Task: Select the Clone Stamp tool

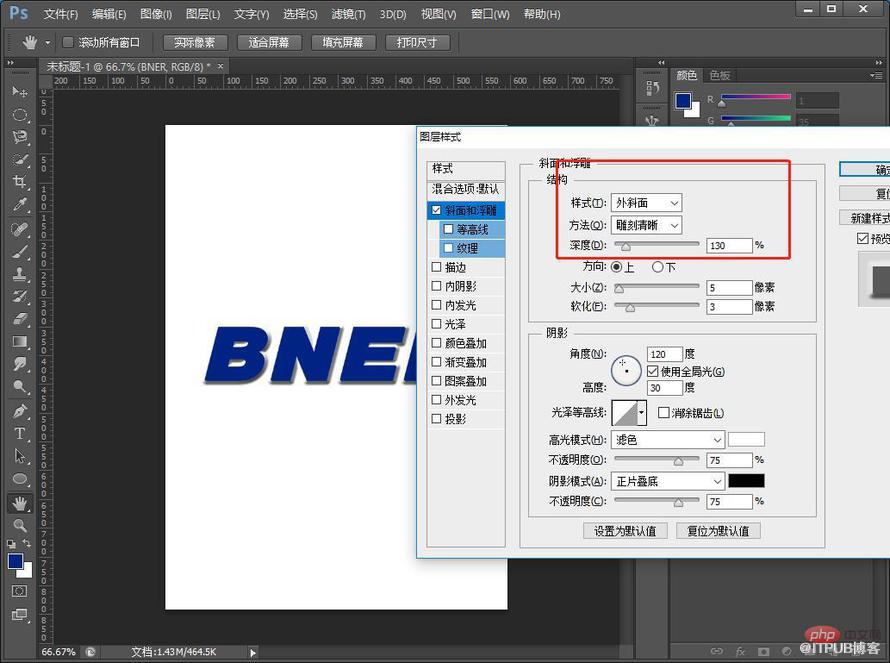Action: [x=20, y=274]
